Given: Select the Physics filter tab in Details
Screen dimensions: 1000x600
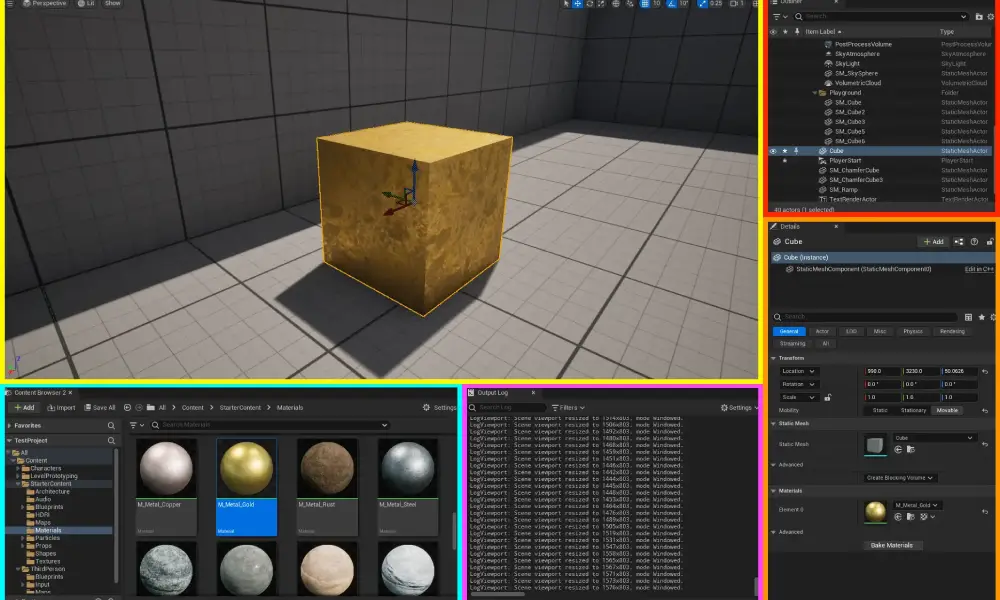Looking at the screenshot, I should 913,332.
